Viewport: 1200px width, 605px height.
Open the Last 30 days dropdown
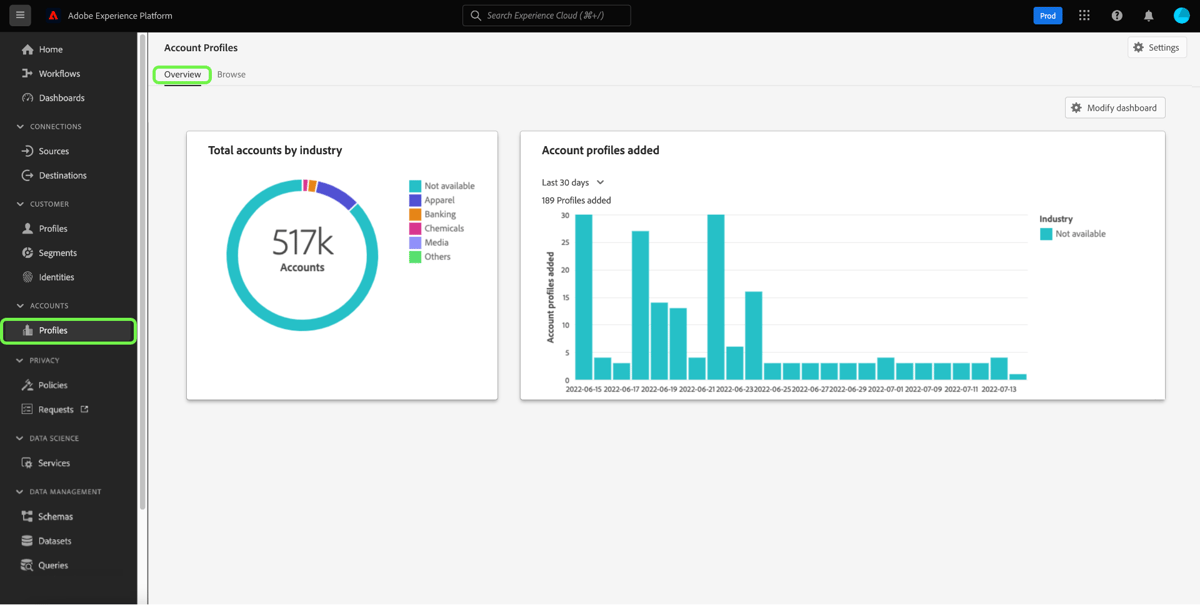(x=570, y=182)
